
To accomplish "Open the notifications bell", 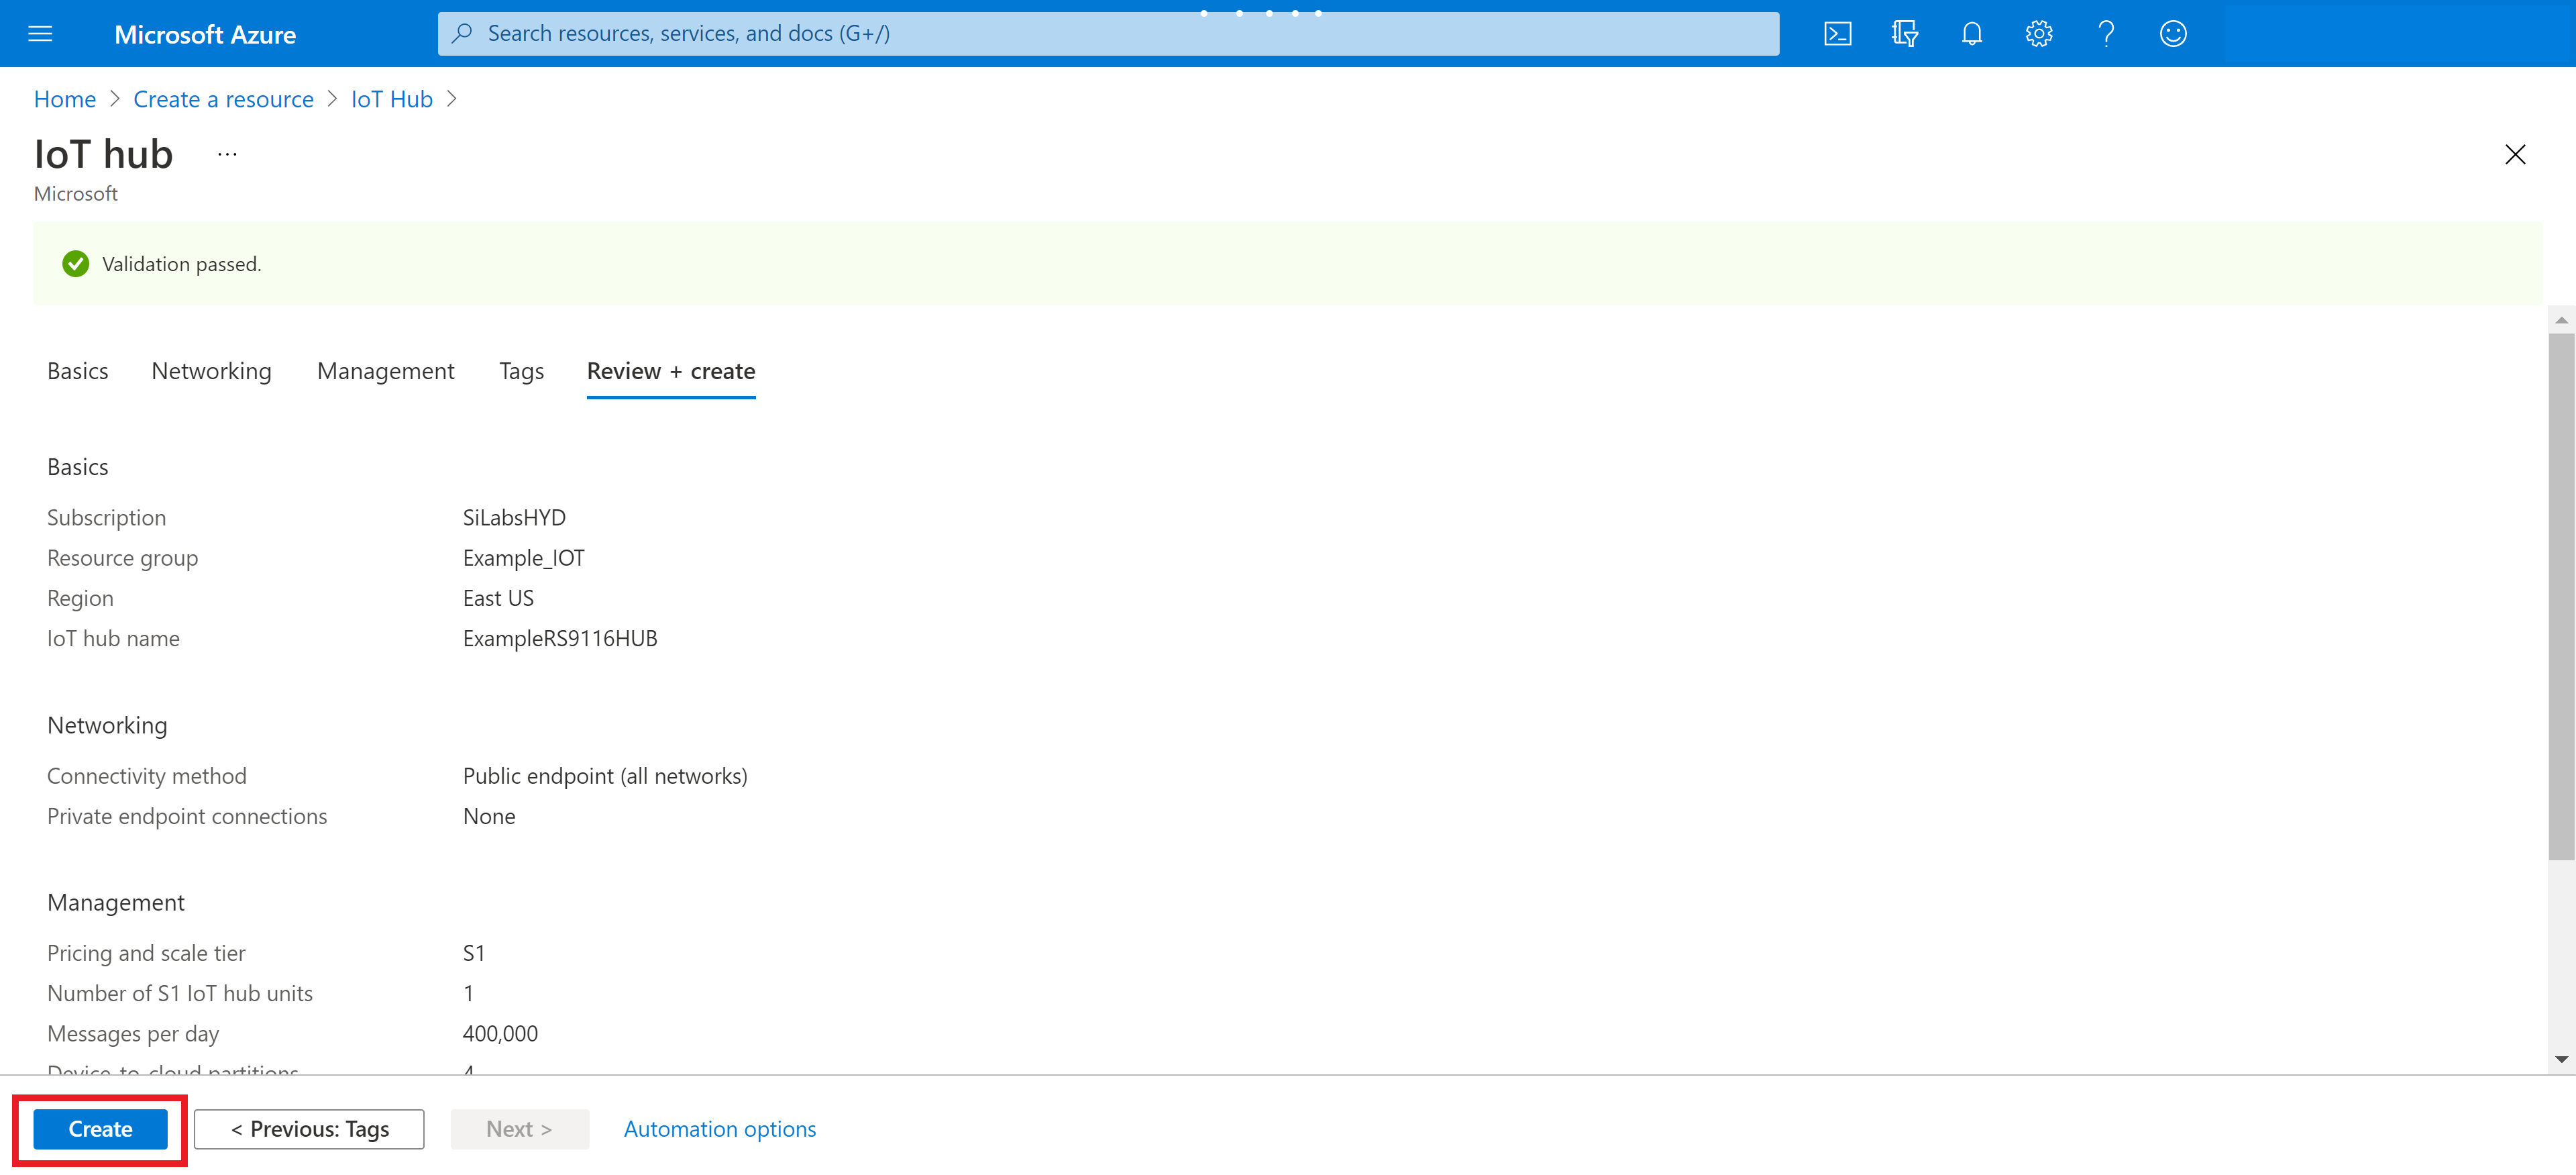I will pos(1971,34).
